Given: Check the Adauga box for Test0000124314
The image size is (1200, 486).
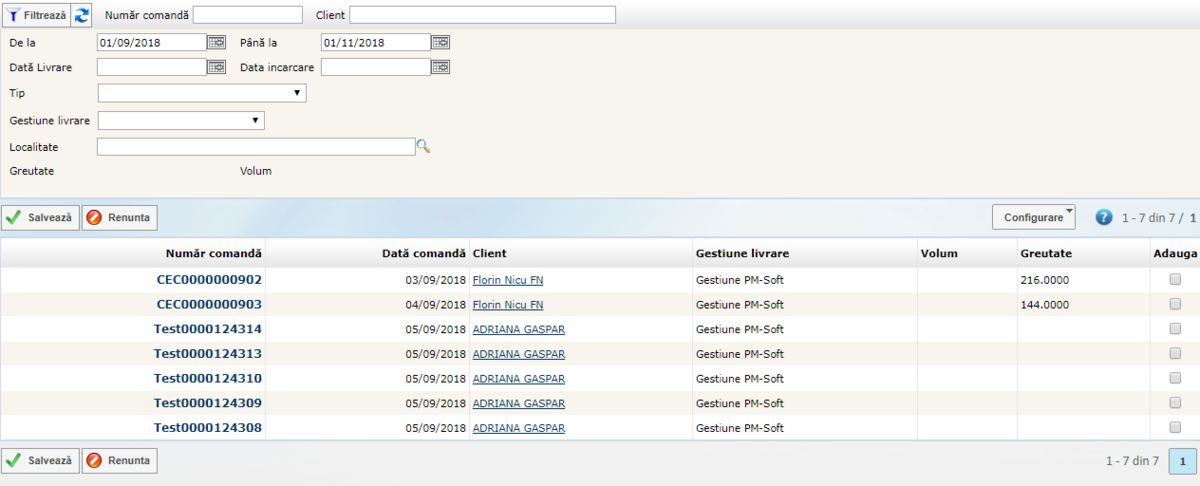Looking at the screenshot, I should [1175, 329].
